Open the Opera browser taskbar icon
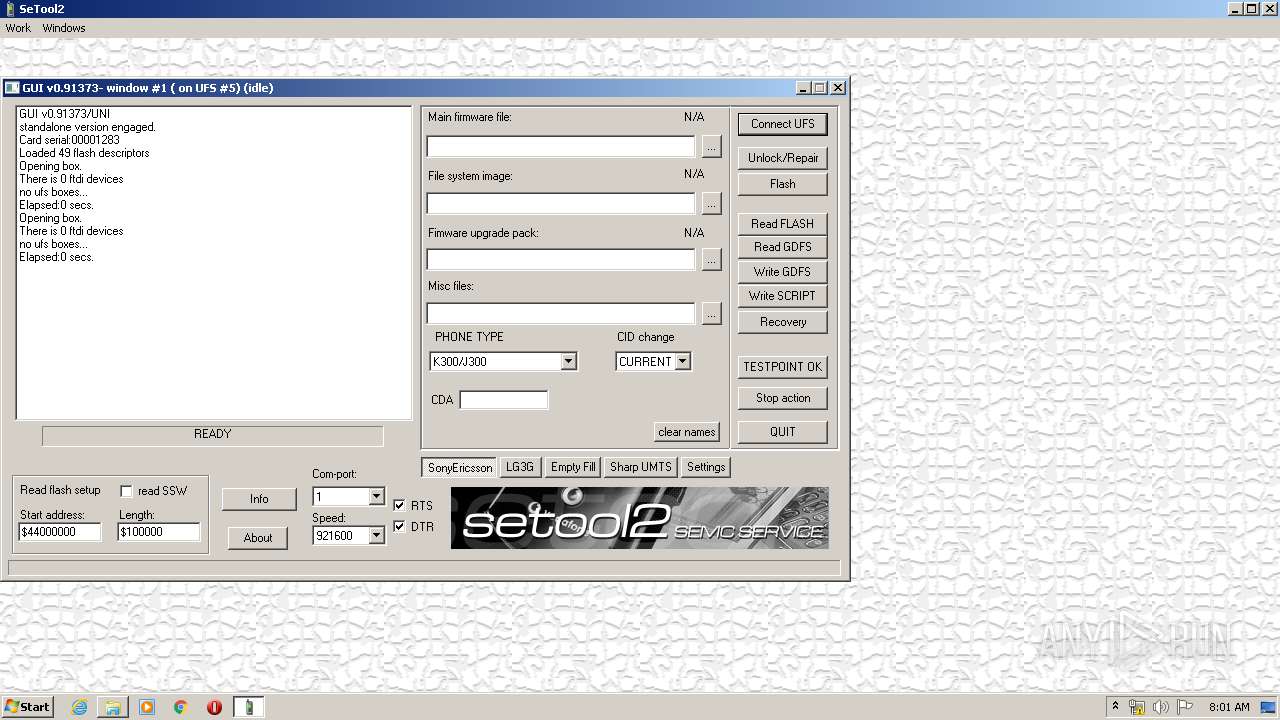This screenshot has height=720, width=1280. [x=215, y=707]
